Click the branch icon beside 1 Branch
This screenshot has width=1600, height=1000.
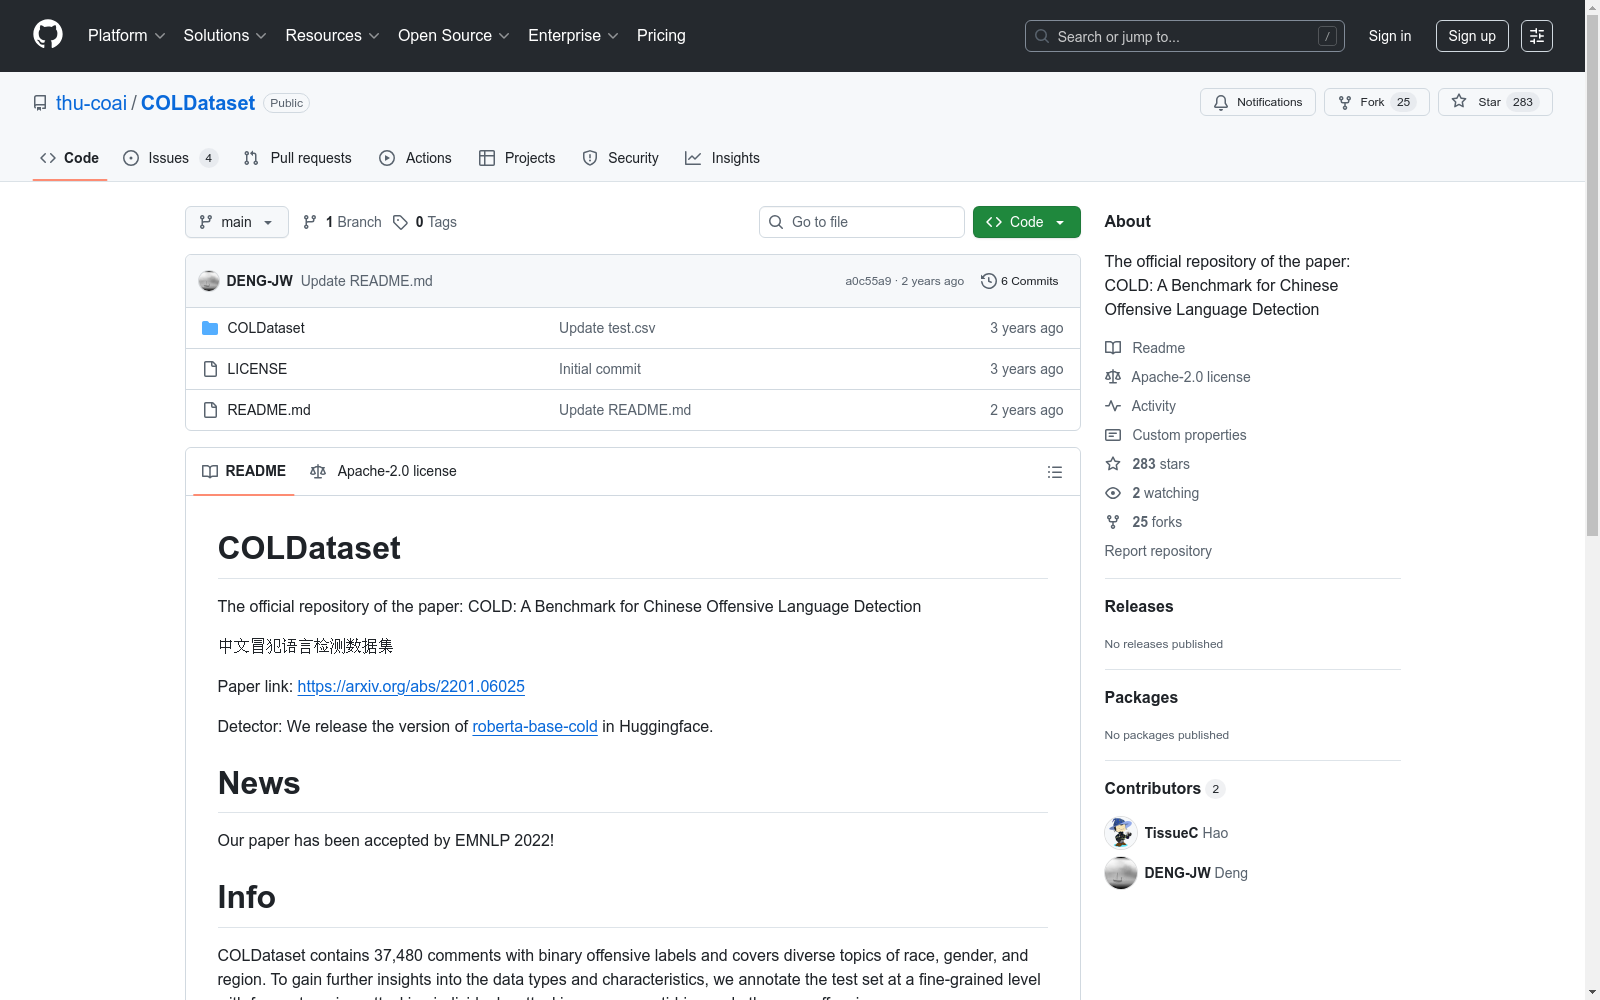point(310,222)
